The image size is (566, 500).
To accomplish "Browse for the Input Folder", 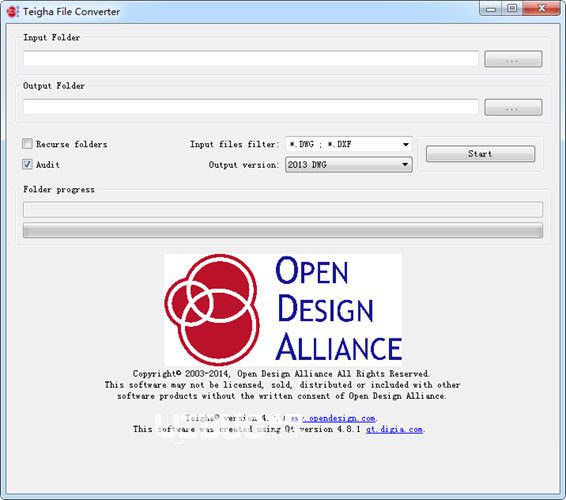I will pos(513,59).
